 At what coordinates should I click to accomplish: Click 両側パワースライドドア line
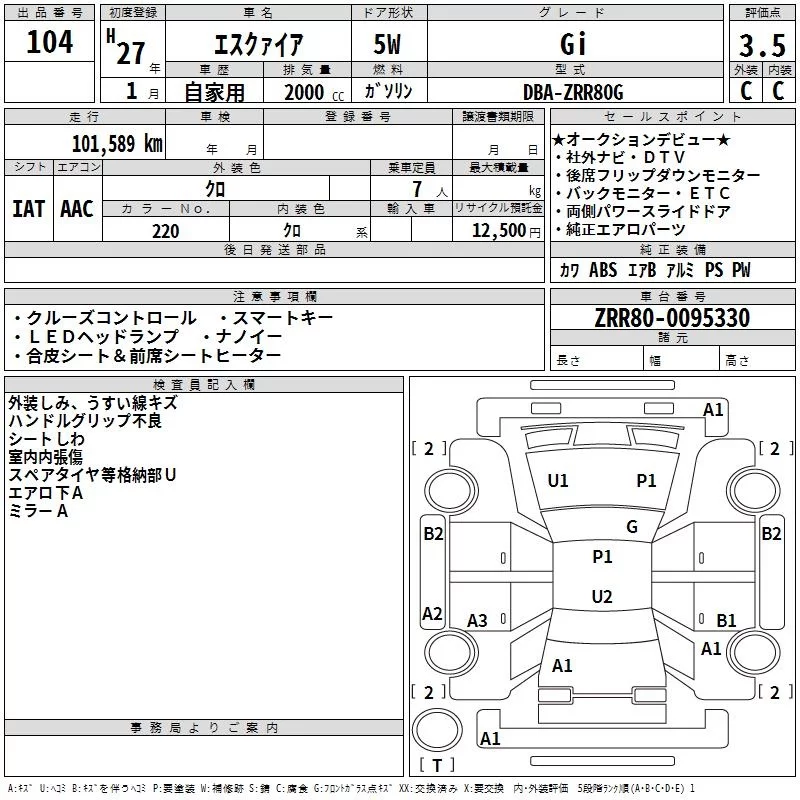pos(643,211)
